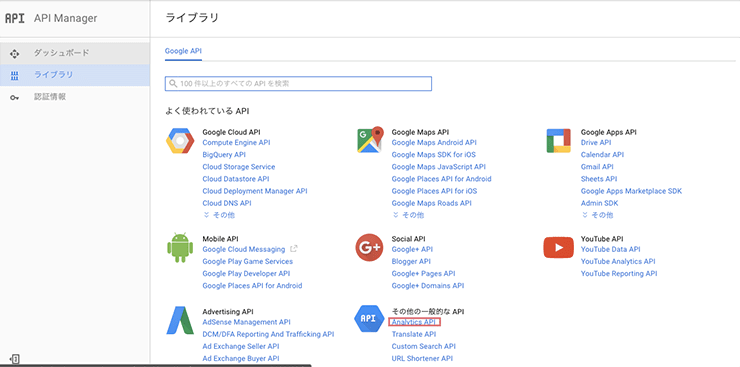Click the YouTube play icon
The height and width of the screenshot is (367, 740).
[x=558, y=248]
